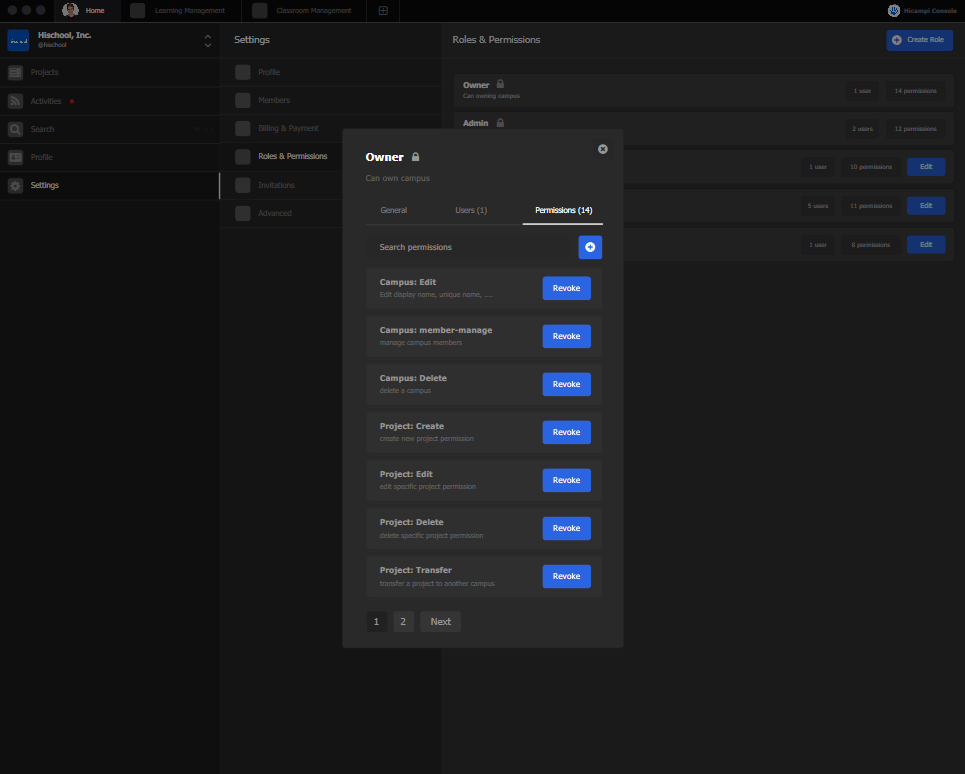Switch to the General tab

pos(393,210)
